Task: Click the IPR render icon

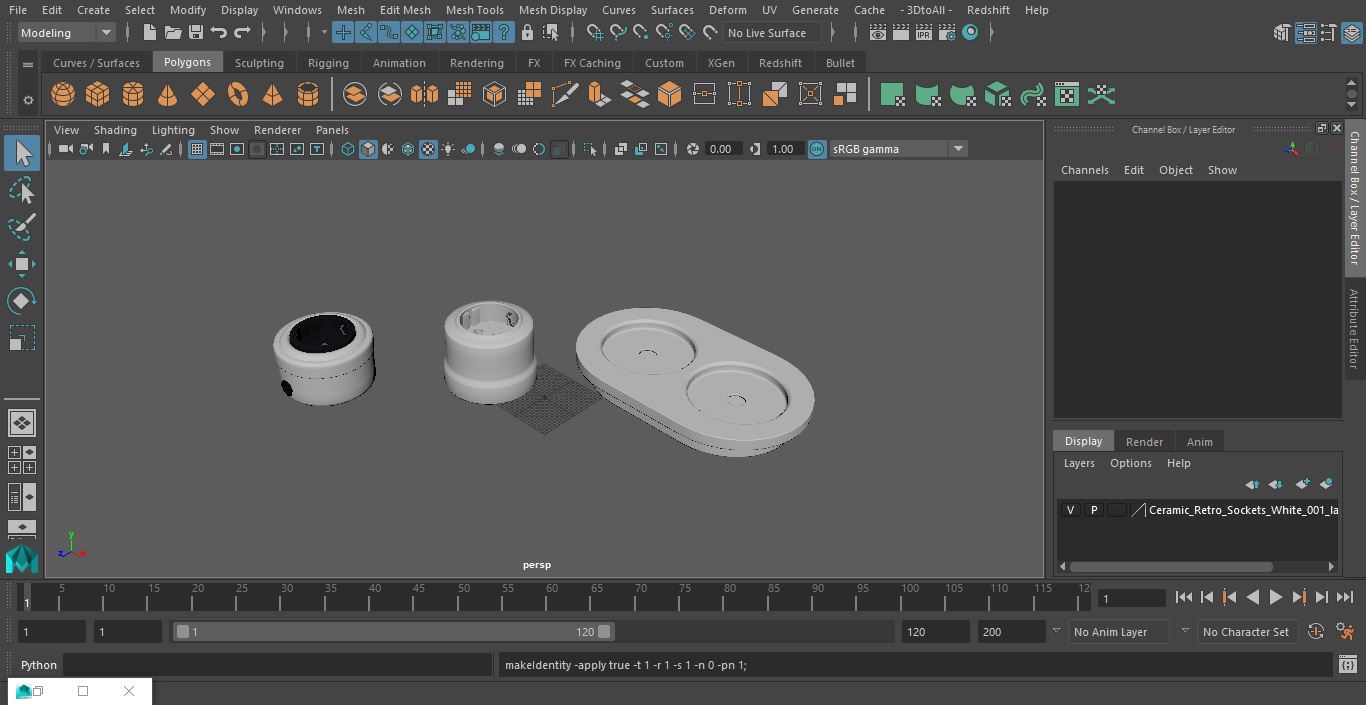Action: (x=923, y=33)
